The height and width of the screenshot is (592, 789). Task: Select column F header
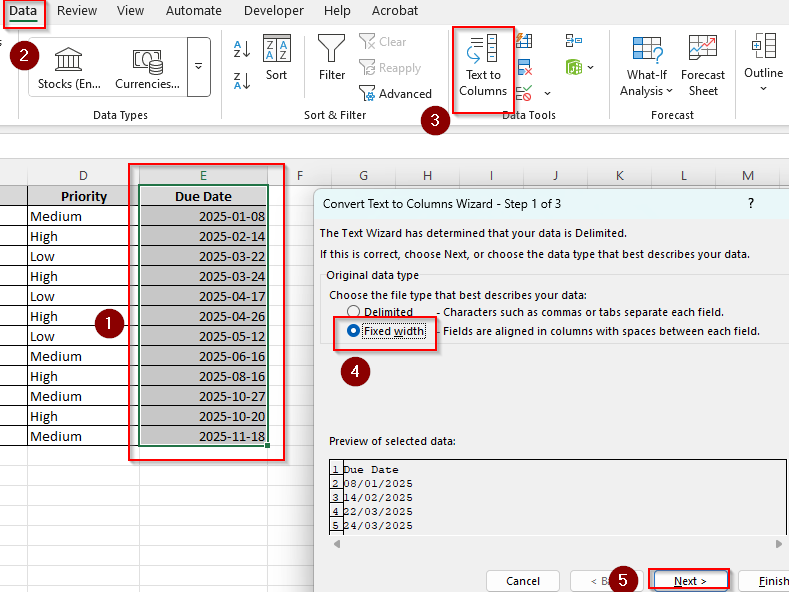pyautogui.click(x=300, y=176)
